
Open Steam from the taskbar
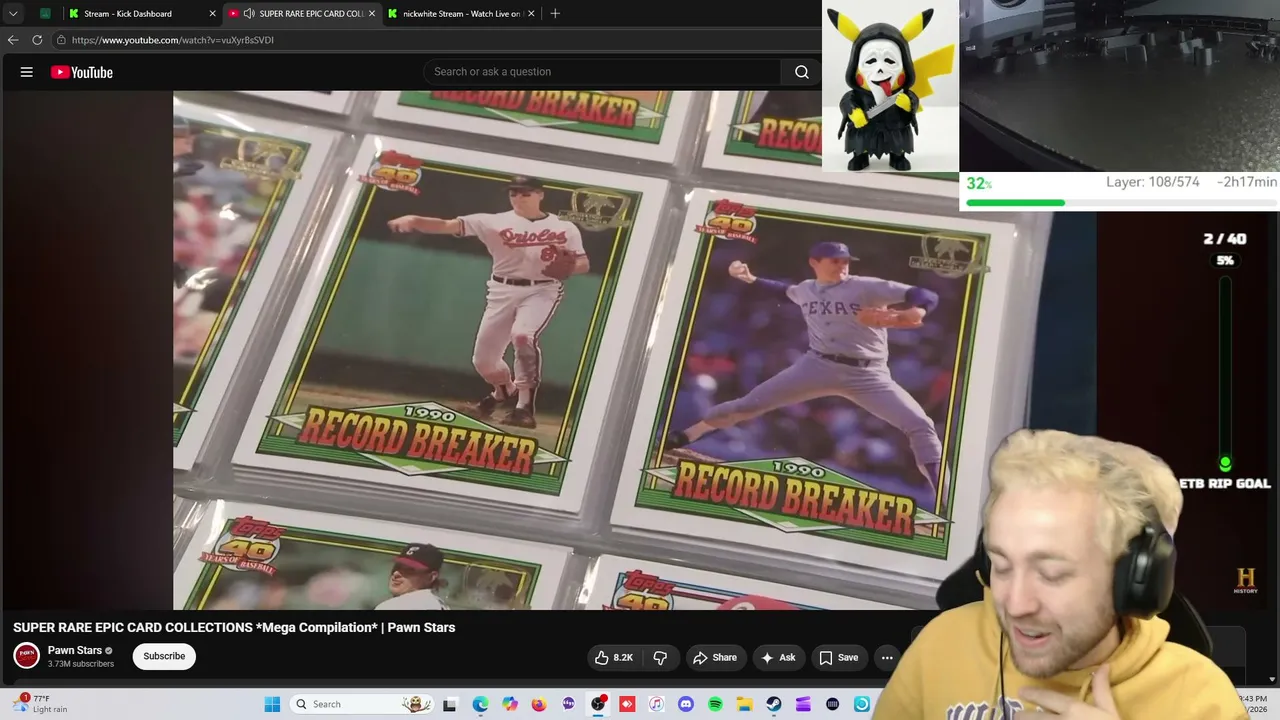774,704
